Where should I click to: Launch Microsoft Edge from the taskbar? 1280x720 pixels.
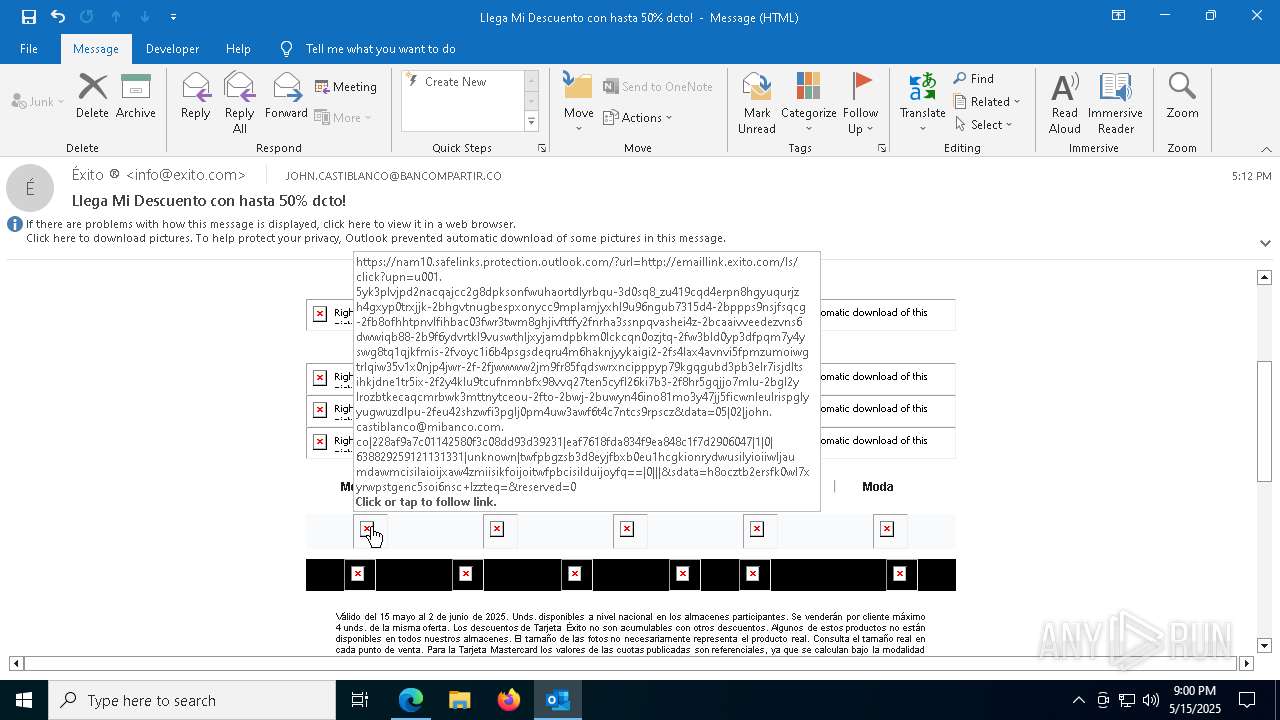(x=411, y=700)
